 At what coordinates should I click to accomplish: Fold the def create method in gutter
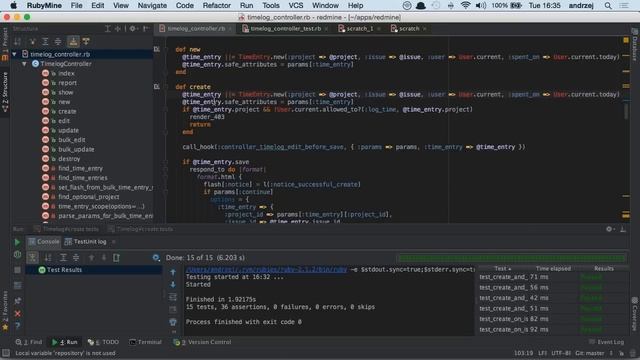click(x=165, y=87)
